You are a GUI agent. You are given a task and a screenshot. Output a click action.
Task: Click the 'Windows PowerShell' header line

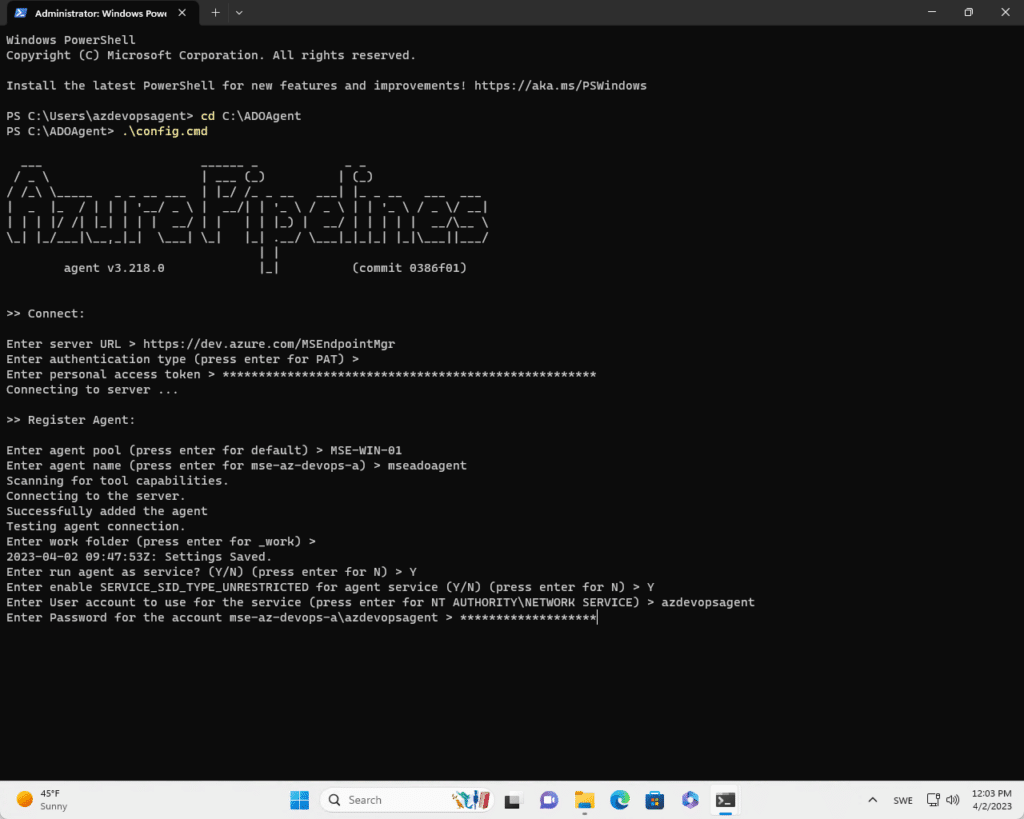point(71,40)
